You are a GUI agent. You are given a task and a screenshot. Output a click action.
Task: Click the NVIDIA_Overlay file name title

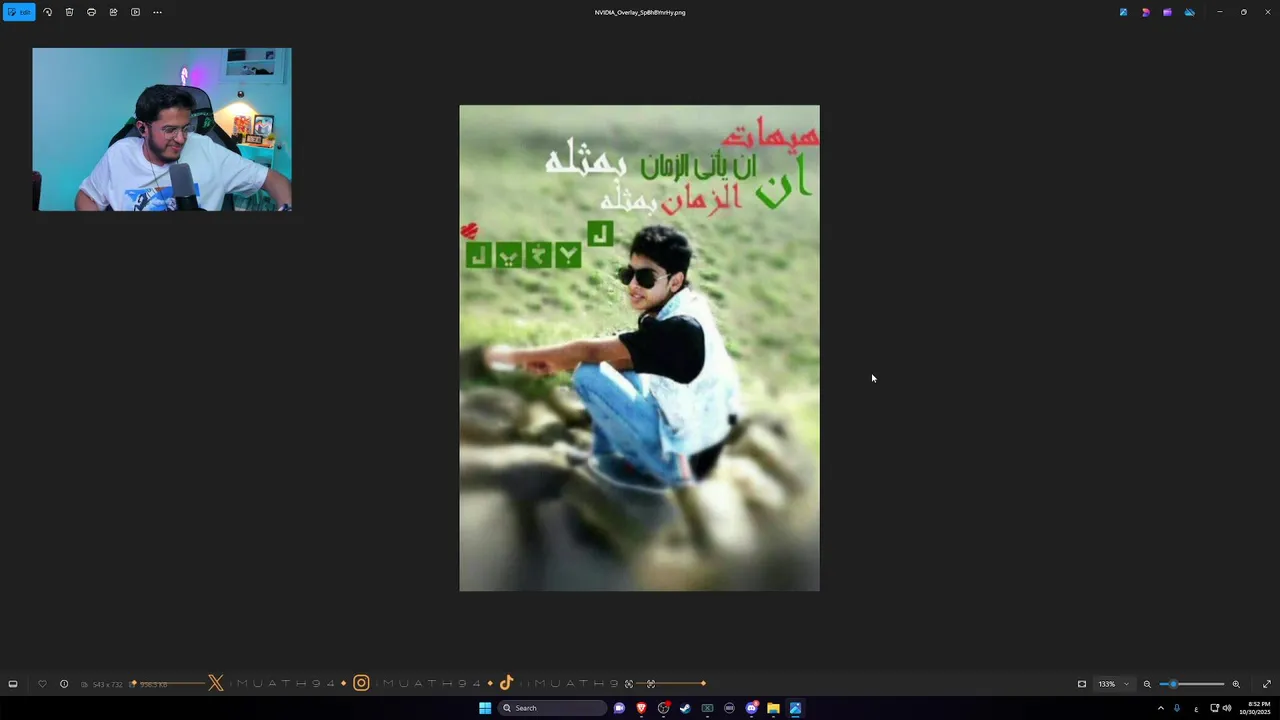[x=640, y=12]
